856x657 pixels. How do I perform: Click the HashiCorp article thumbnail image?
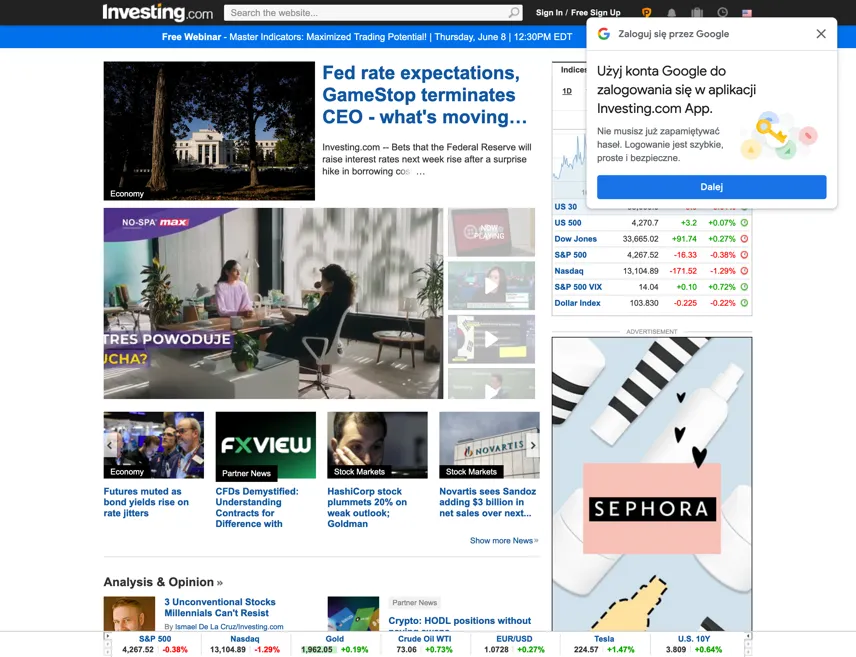(x=377, y=445)
